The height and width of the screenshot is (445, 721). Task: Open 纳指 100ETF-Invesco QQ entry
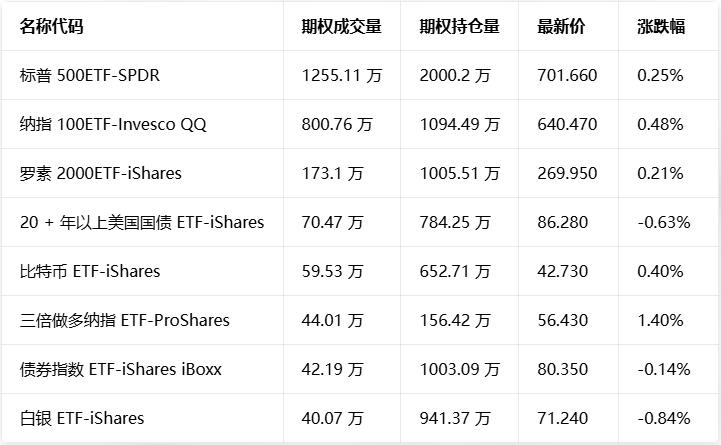113,125
